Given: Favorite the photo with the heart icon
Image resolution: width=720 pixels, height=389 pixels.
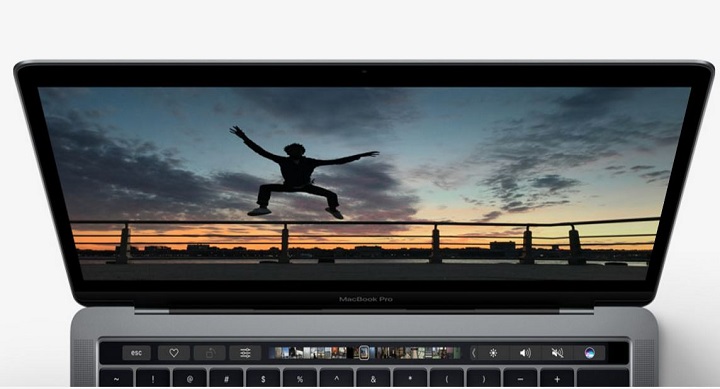Looking at the screenshot, I should coord(174,353).
